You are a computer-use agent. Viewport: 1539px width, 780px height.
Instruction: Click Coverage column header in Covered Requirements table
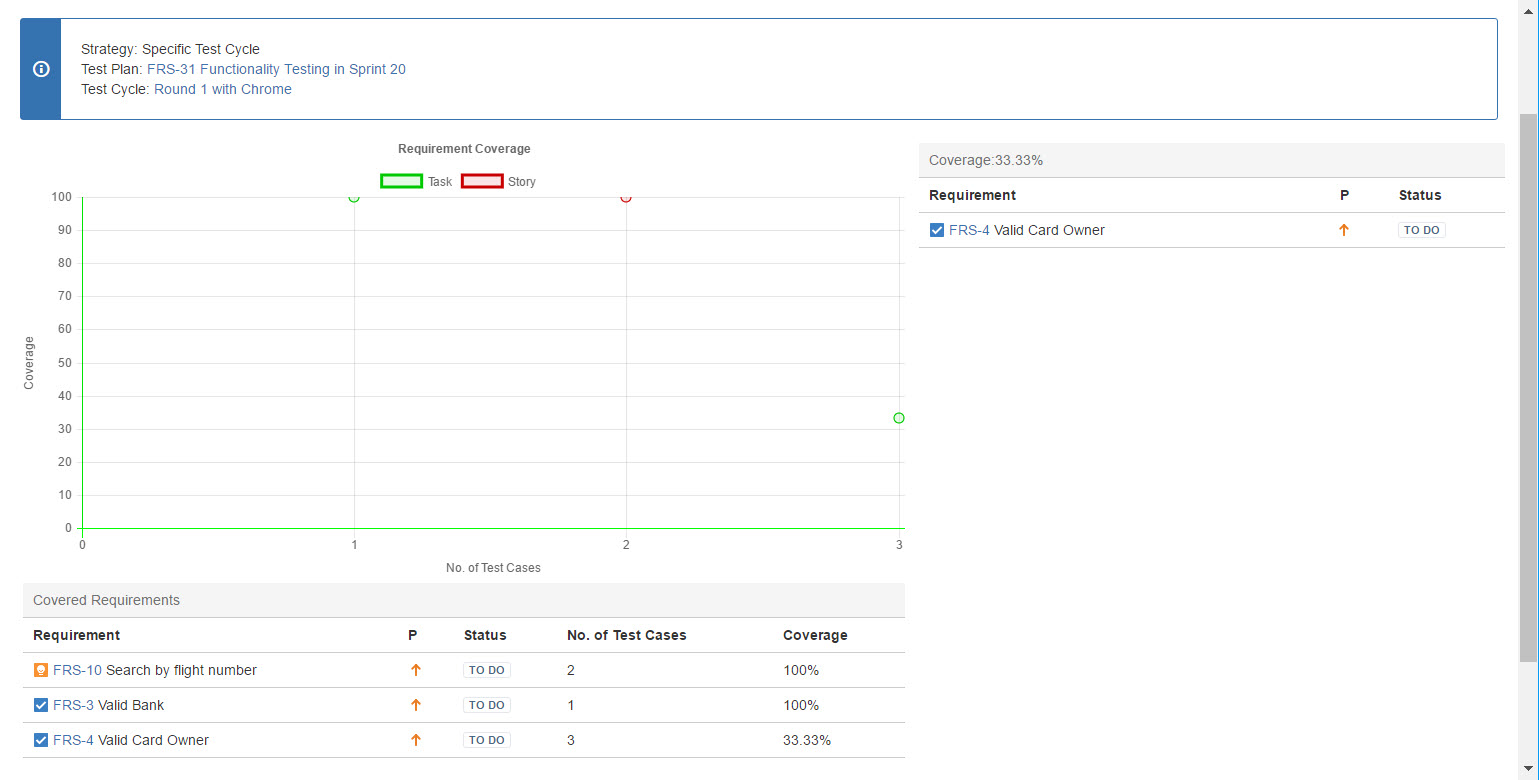(815, 635)
